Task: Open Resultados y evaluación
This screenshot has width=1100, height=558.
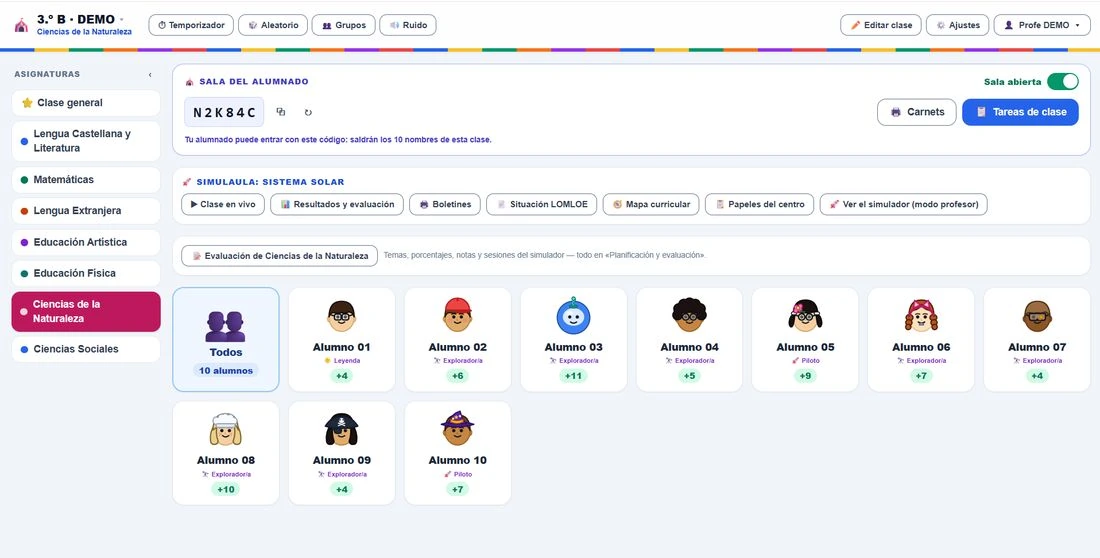Action: (337, 204)
